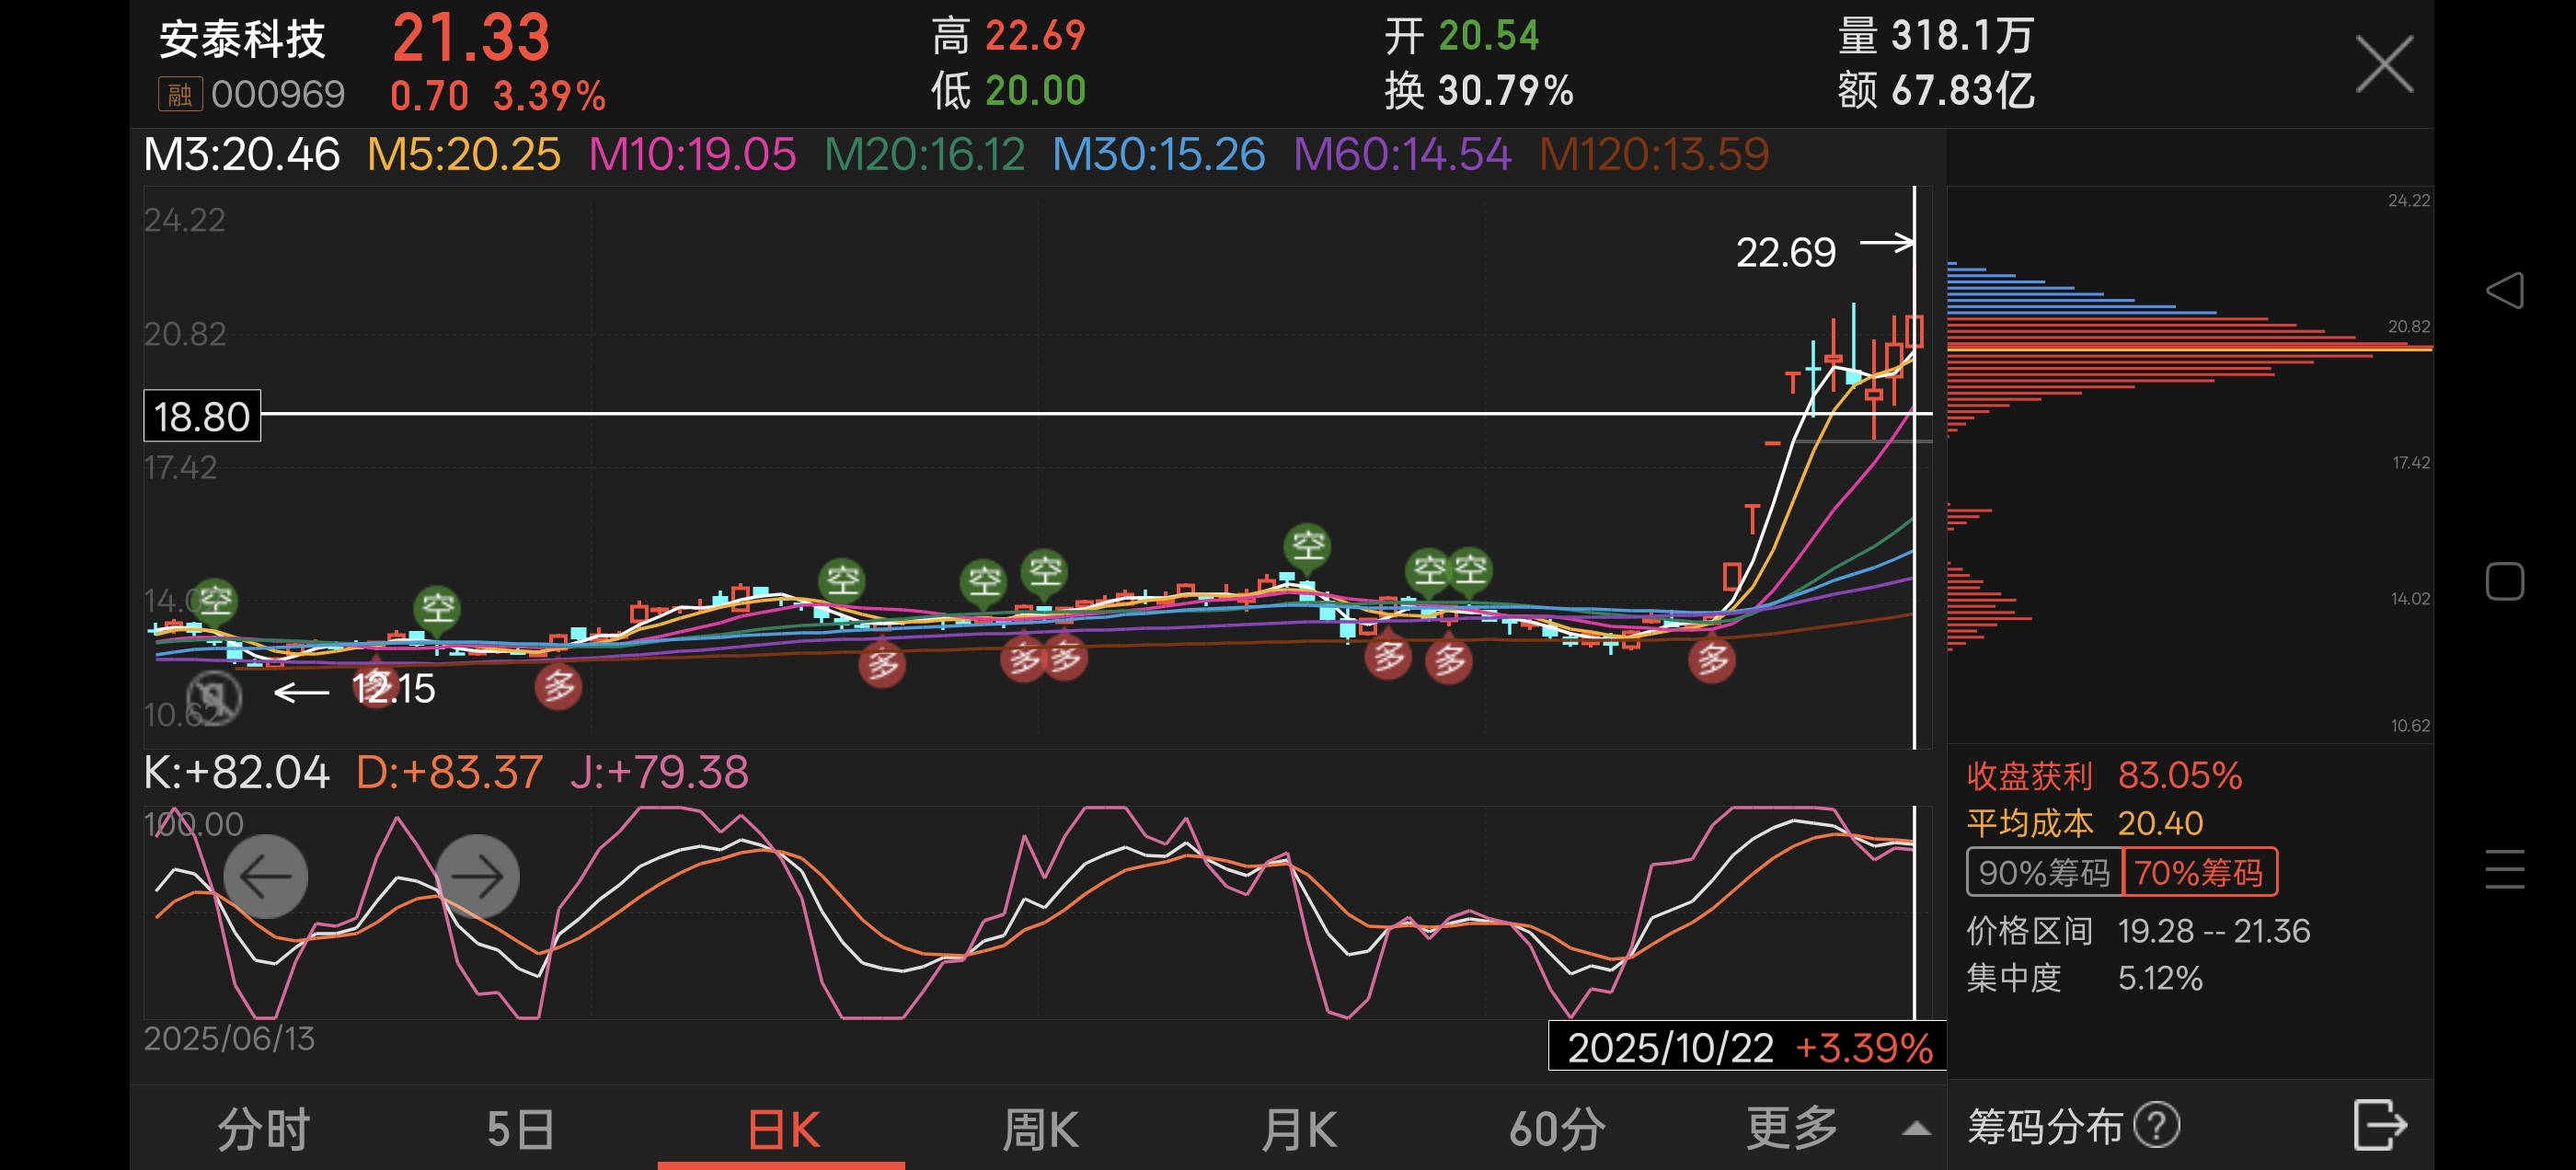Open the 分时 intraday tab

pos(264,1130)
